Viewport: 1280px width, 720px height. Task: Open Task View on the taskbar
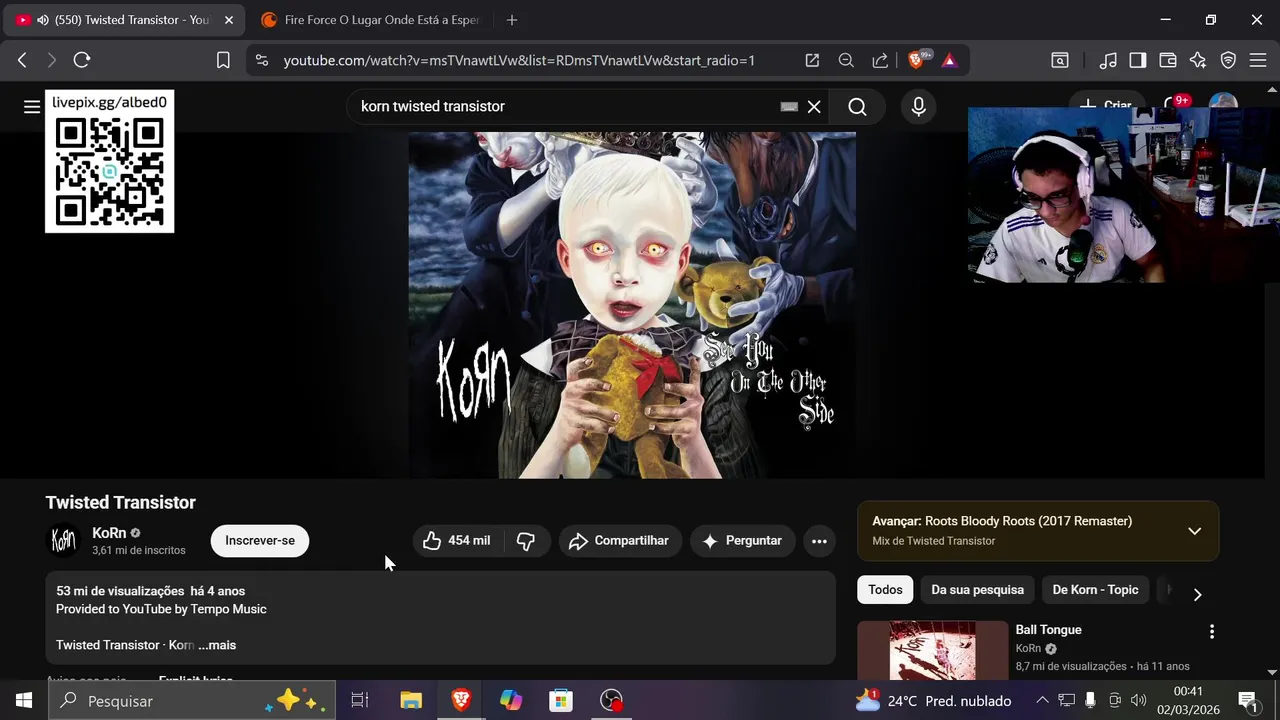tap(360, 701)
